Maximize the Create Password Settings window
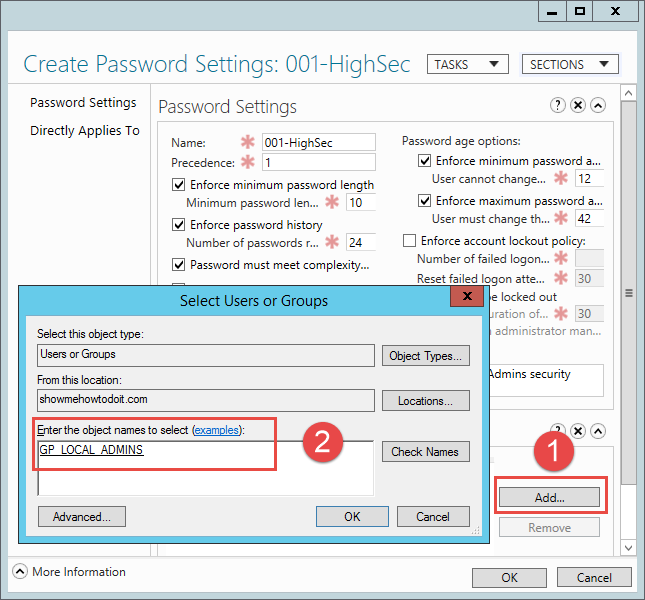Screen dimensions: 645x600 click(580, 11)
